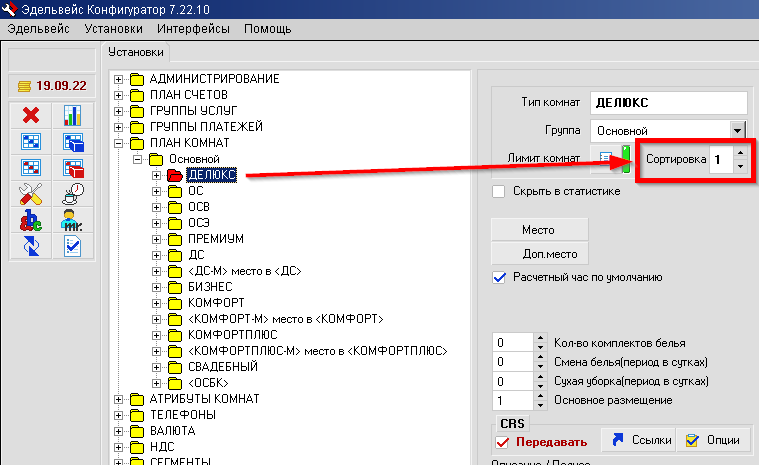Toggle 'Расчетный час по умолчанию' checkbox
This screenshot has height=465, width=759.
[x=499, y=277]
